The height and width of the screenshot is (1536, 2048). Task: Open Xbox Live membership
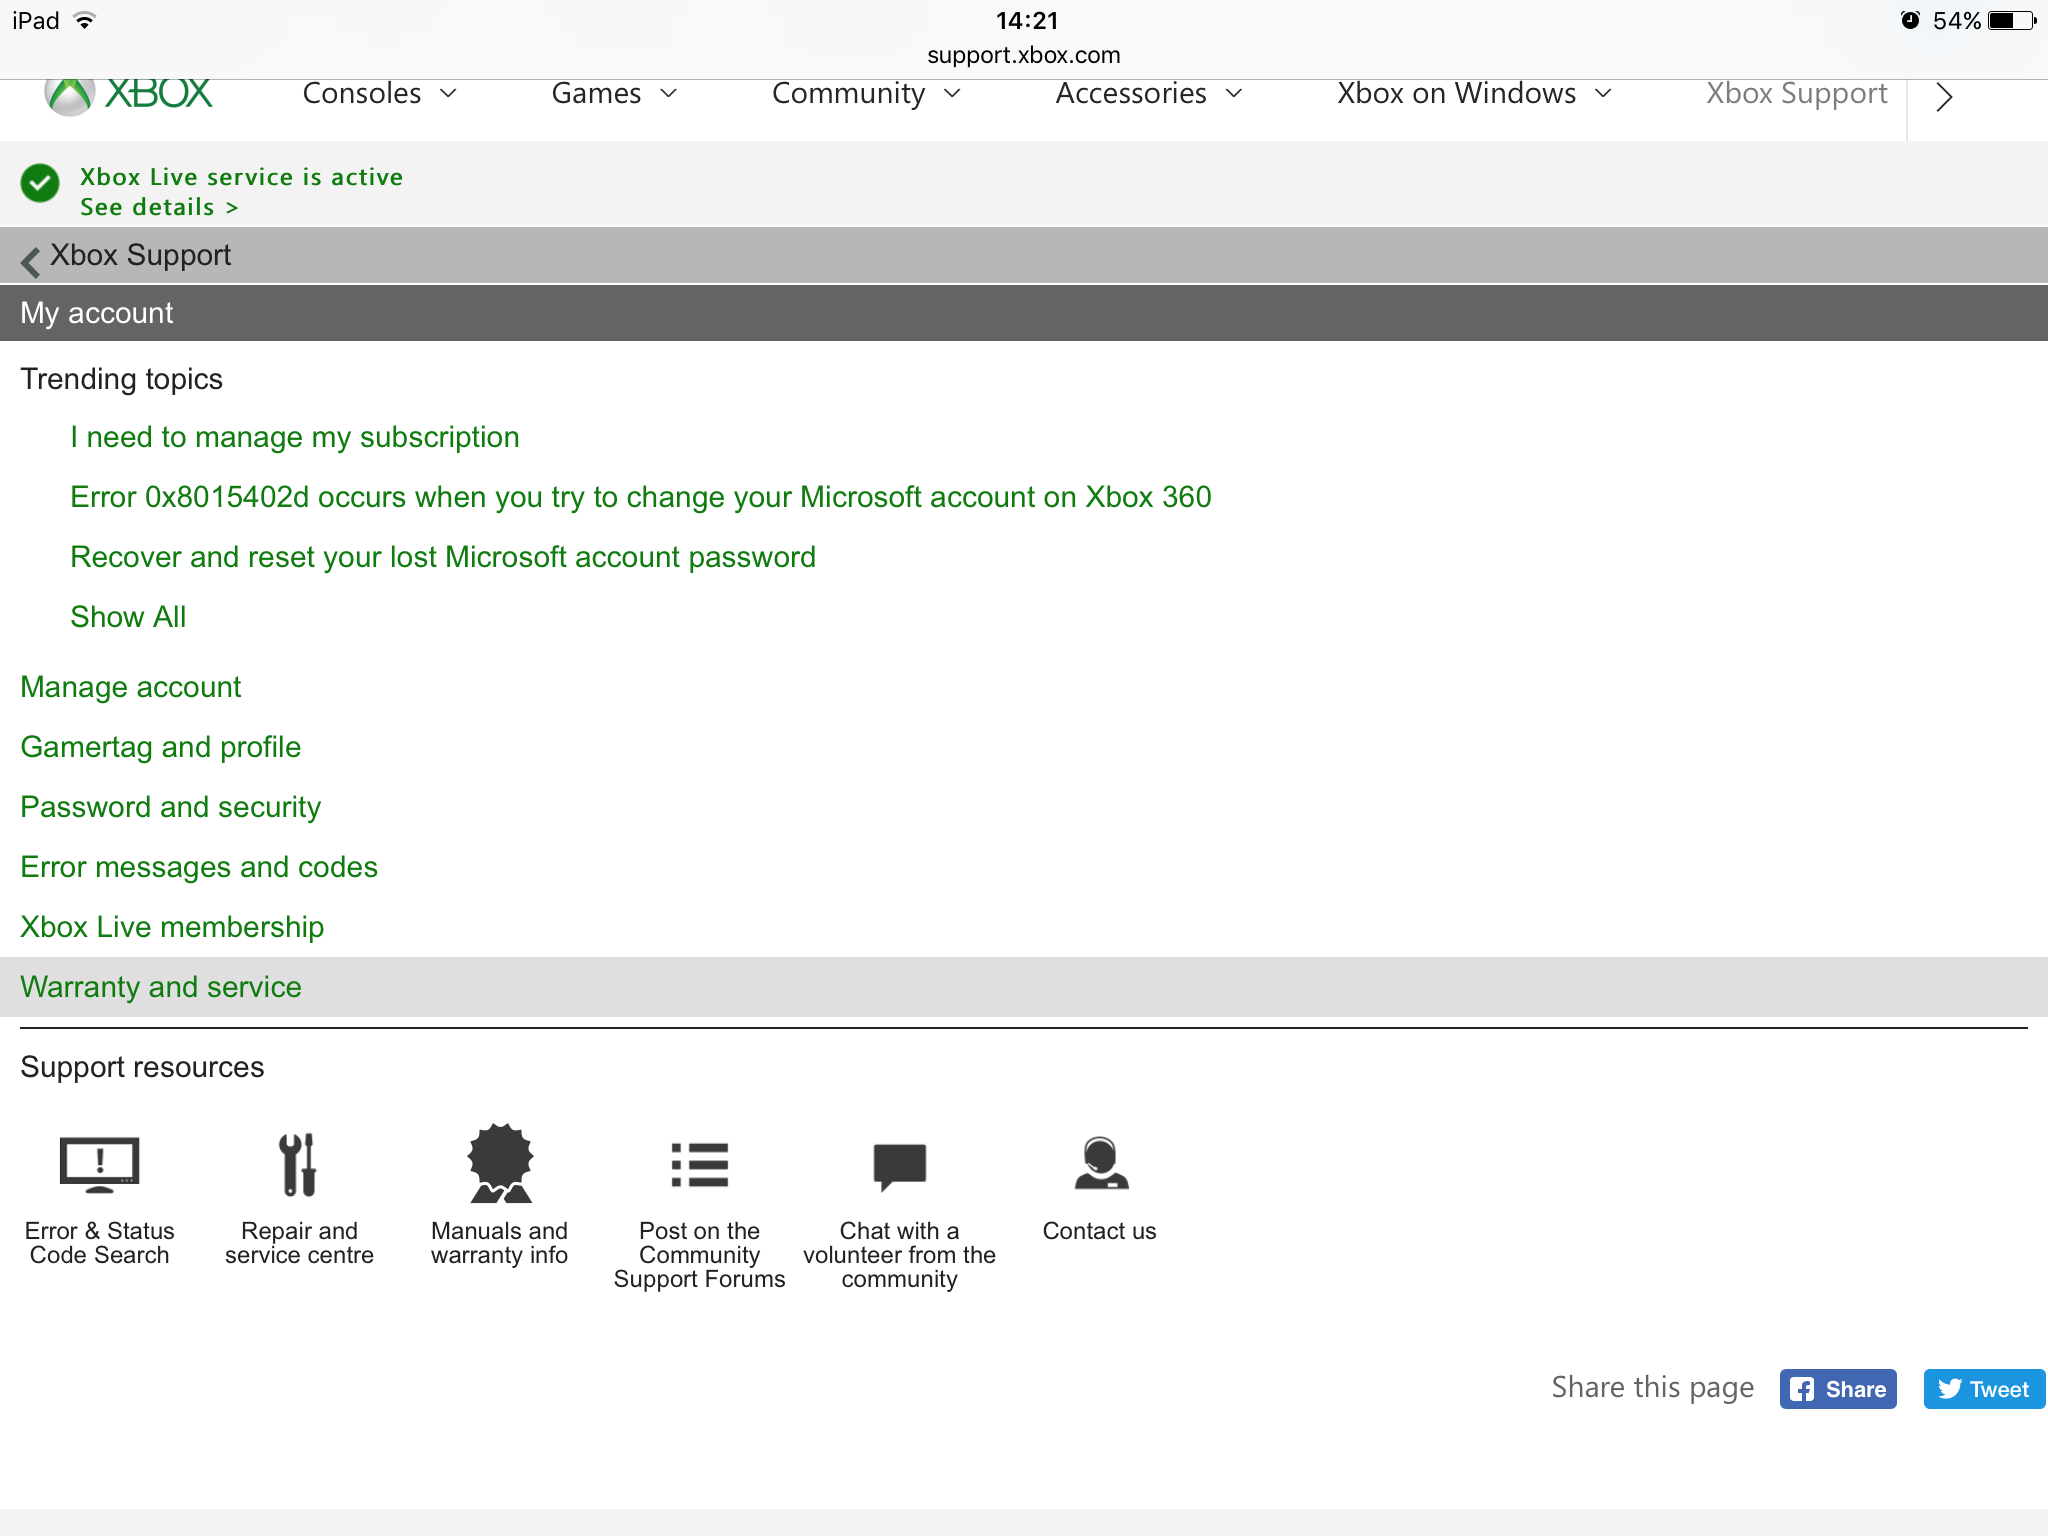coord(172,927)
